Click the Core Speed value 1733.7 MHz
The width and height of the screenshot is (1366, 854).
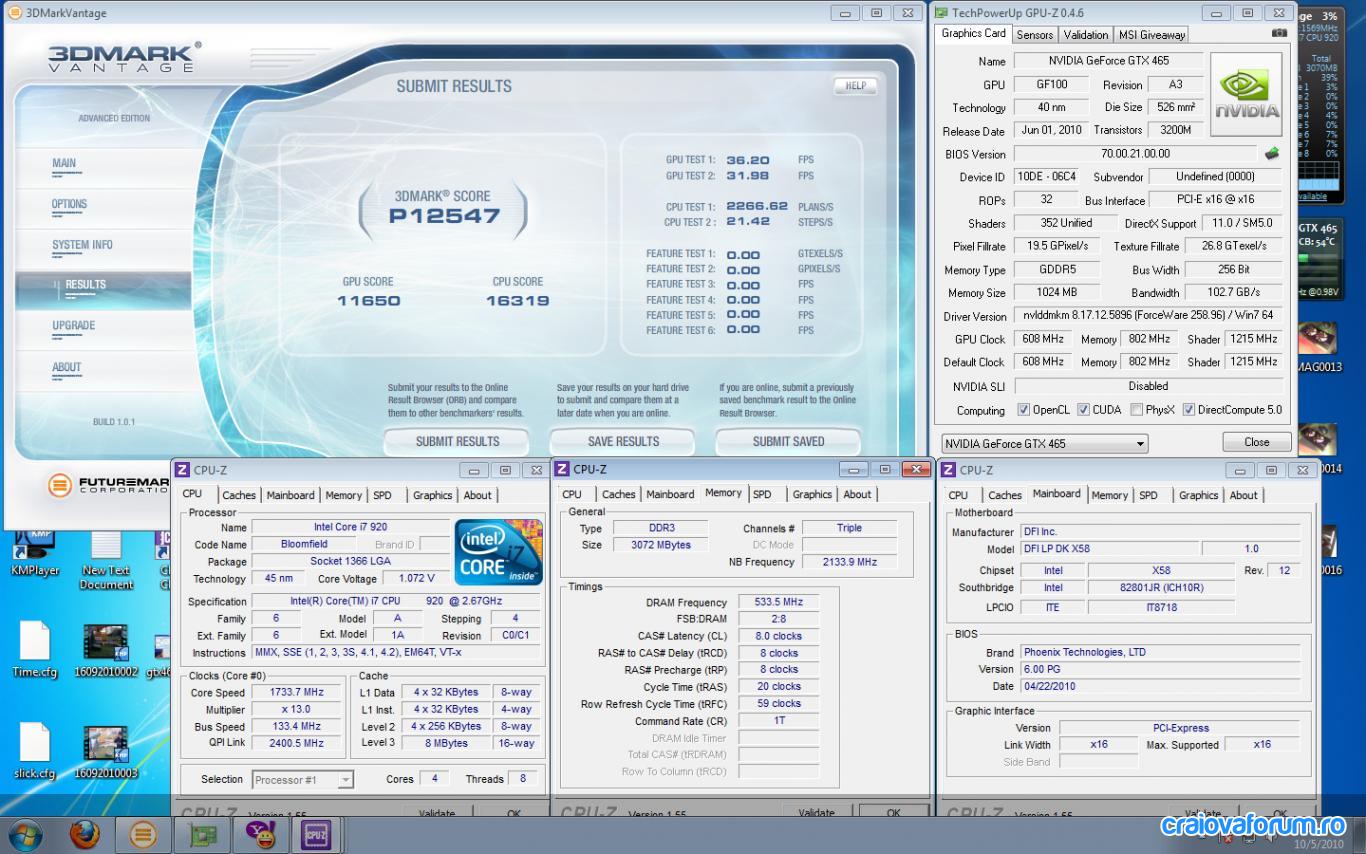(x=297, y=692)
